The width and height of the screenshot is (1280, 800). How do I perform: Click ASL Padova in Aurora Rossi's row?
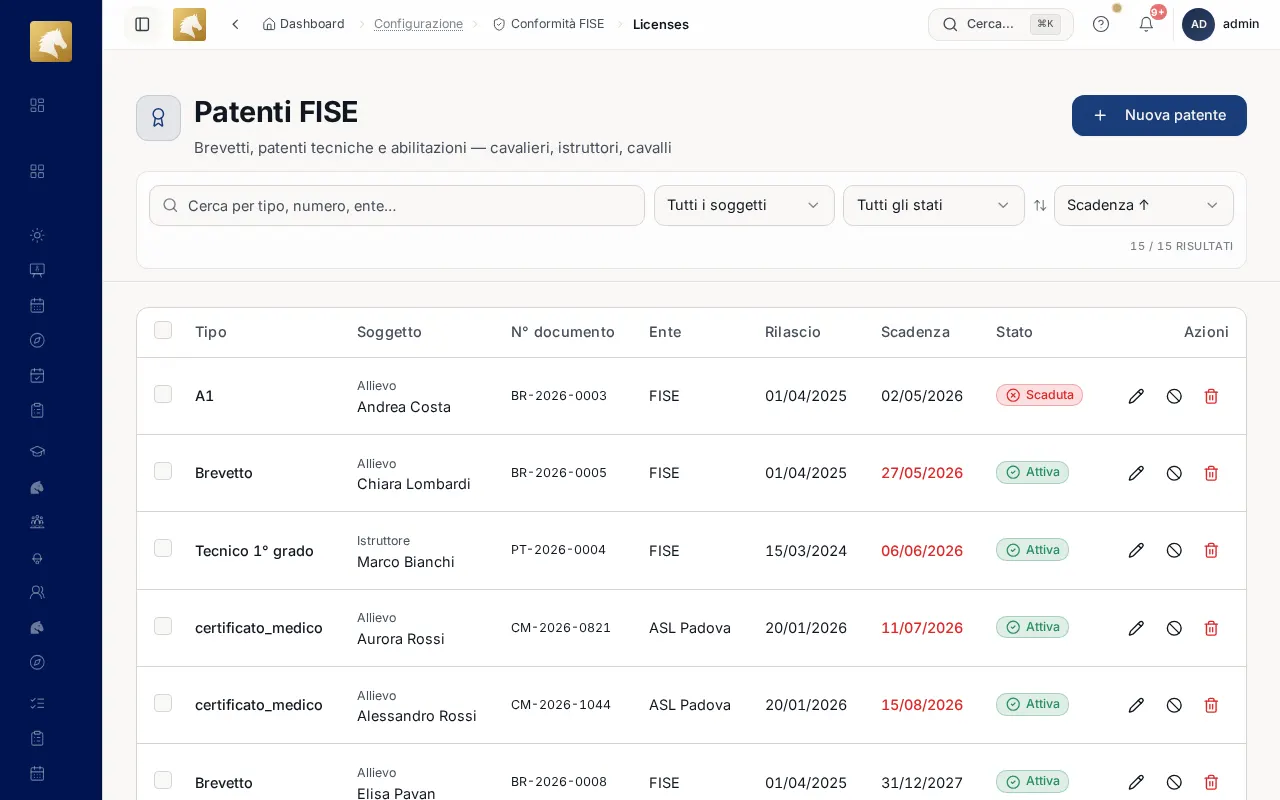coord(690,628)
